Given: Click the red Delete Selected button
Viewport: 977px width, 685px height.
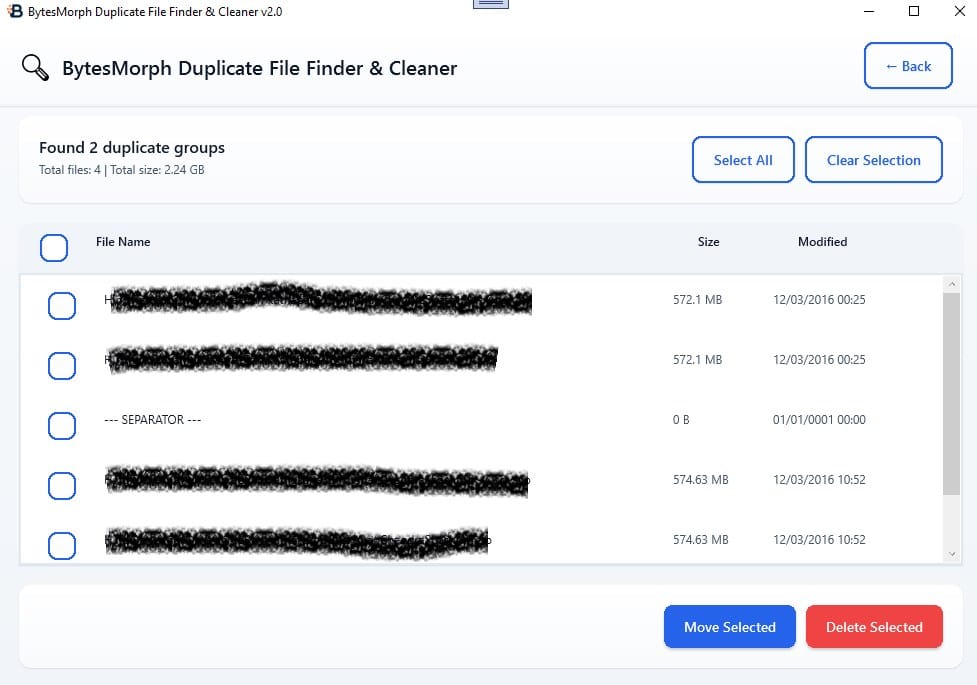Looking at the screenshot, I should click(x=874, y=627).
